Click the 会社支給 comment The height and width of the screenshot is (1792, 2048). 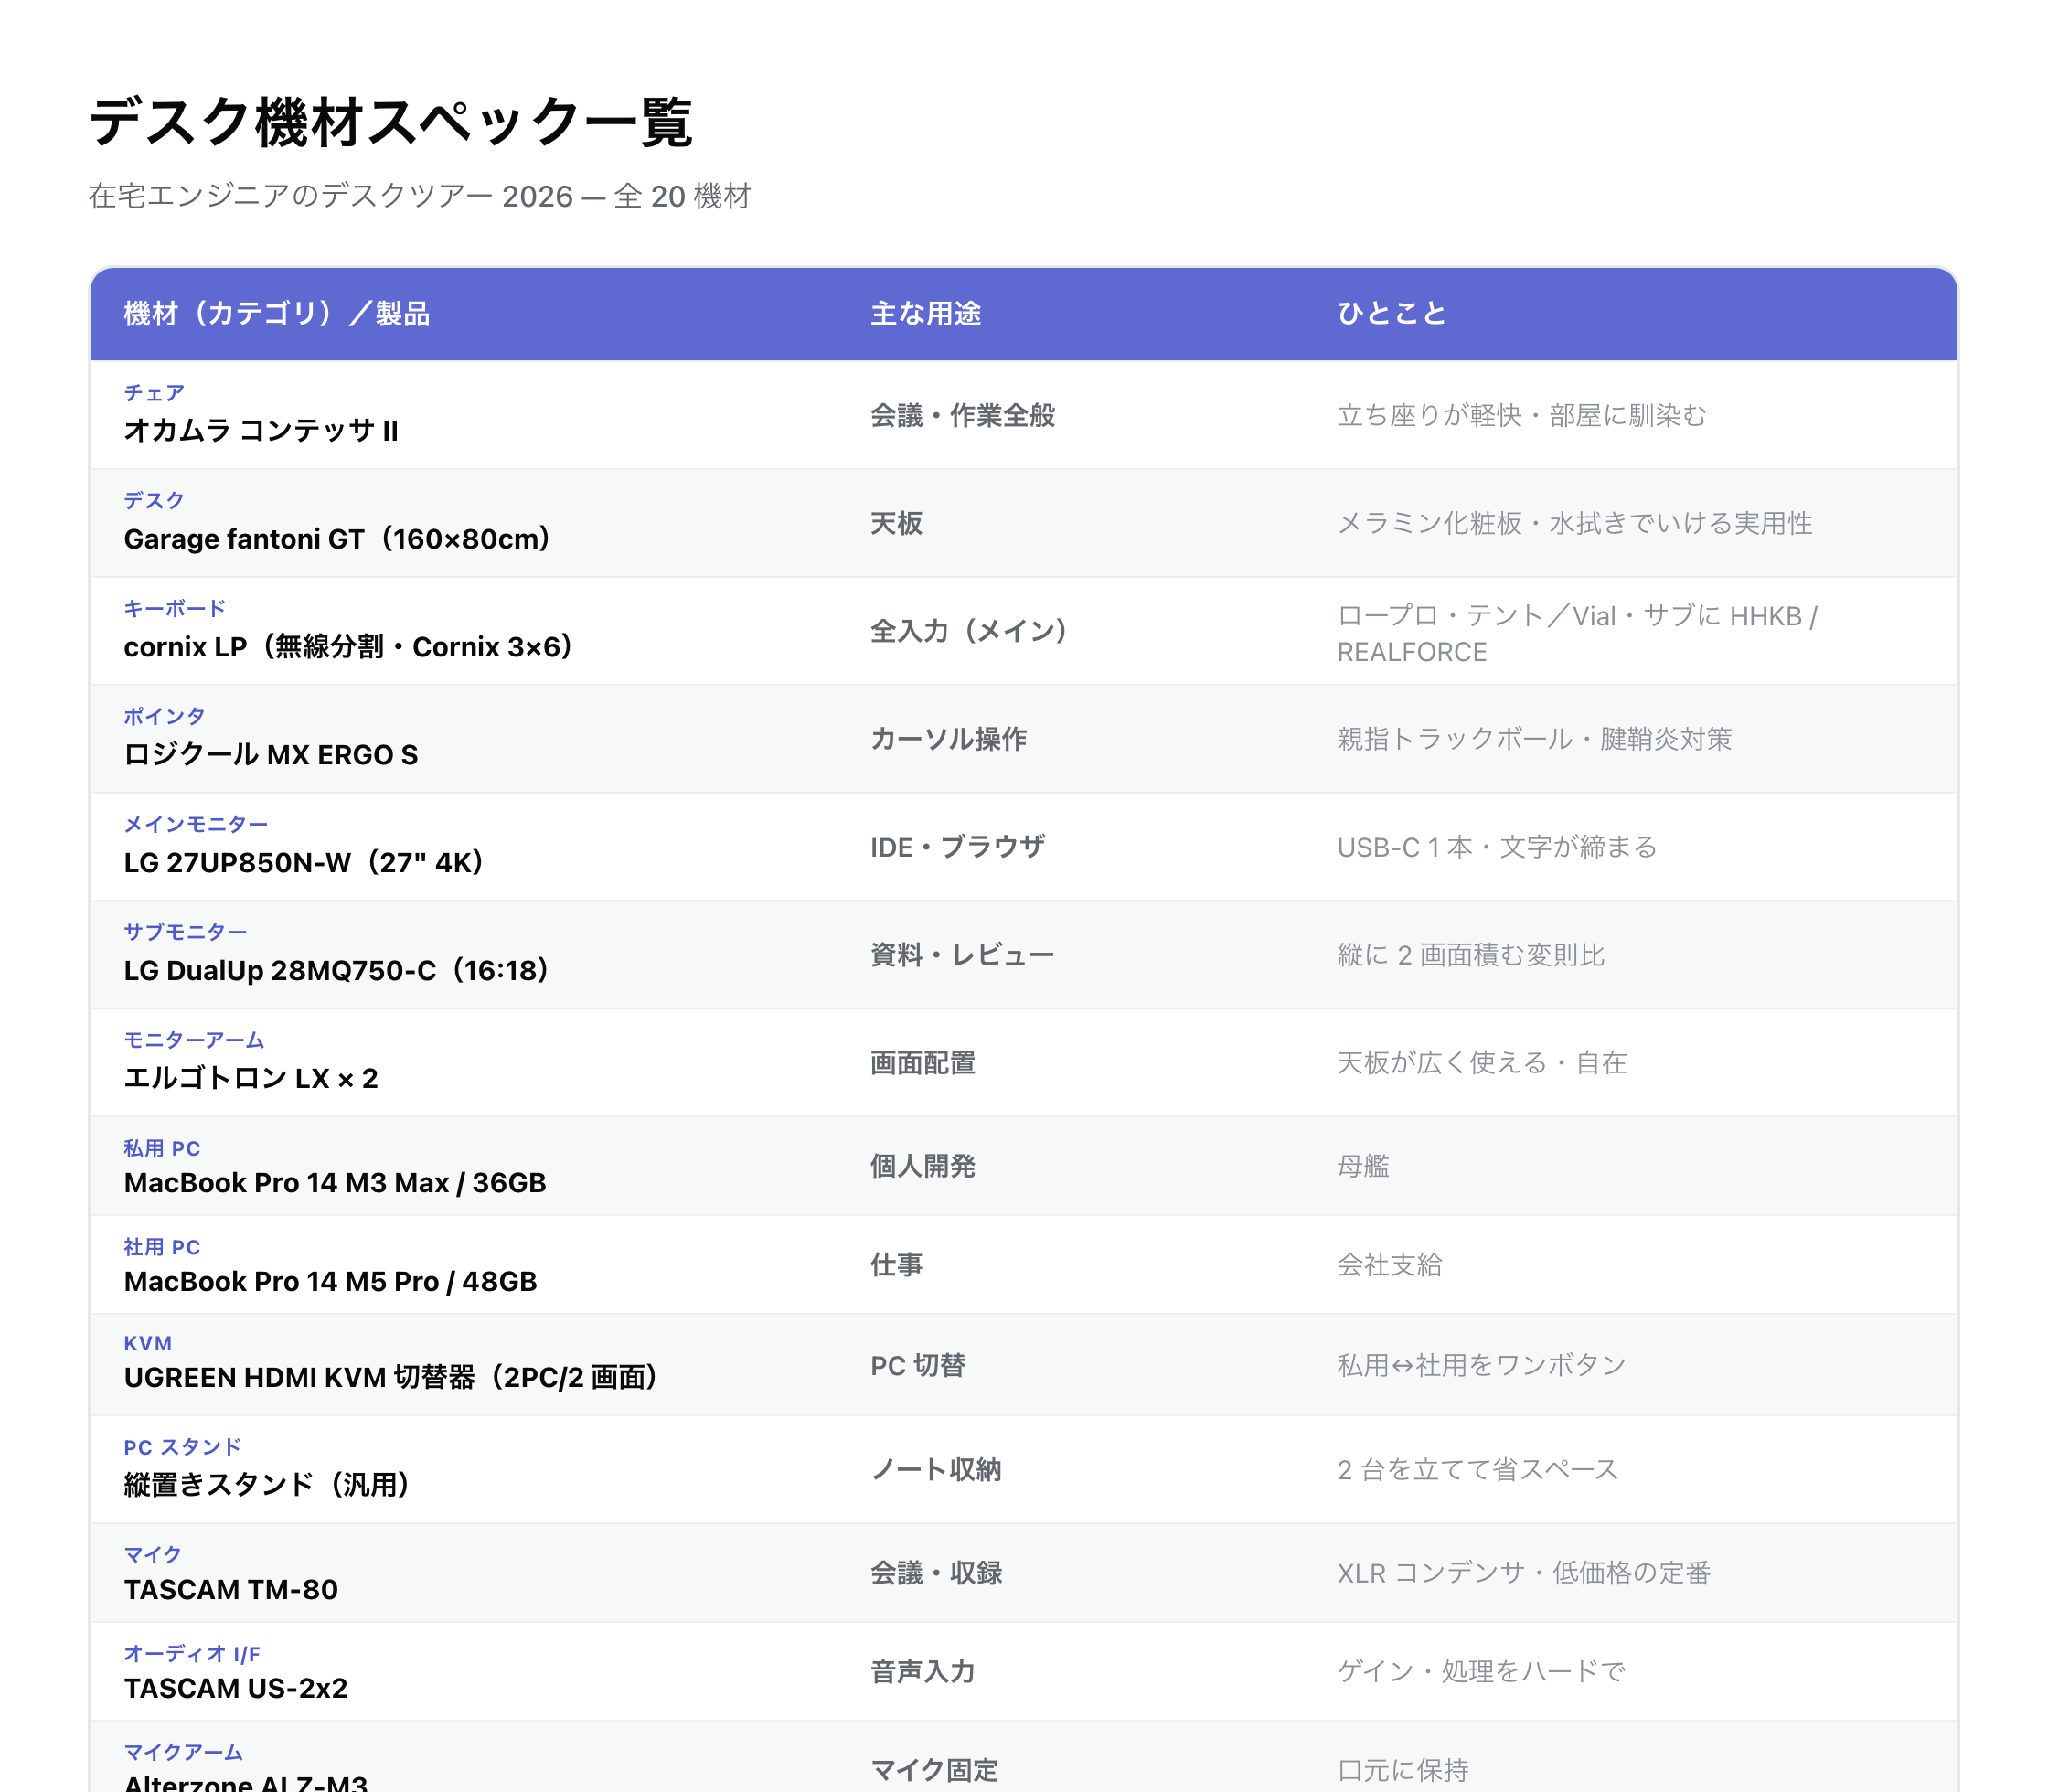pyautogui.click(x=1389, y=1265)
